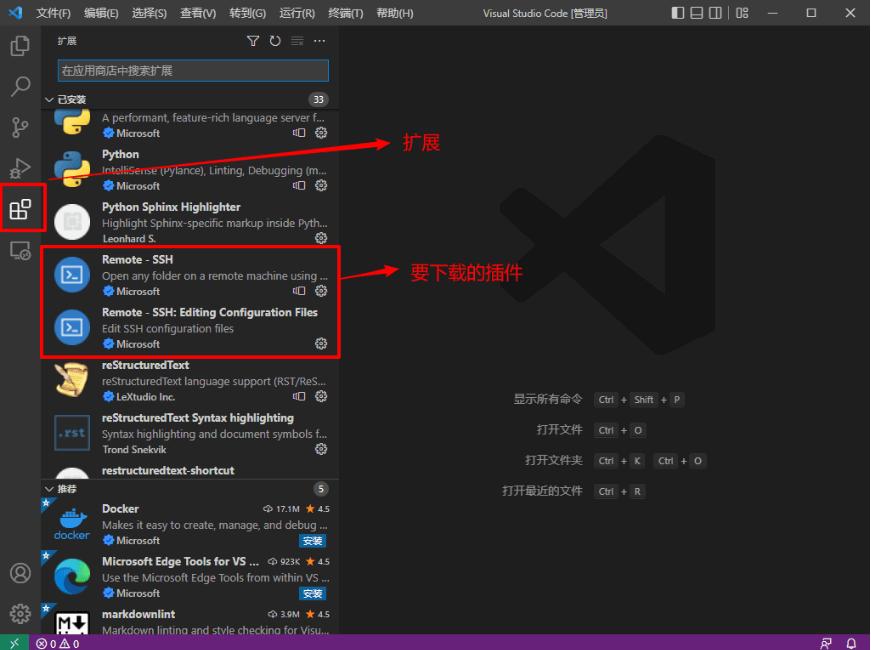Open the Explorer view in activity bar

[20, 46]
